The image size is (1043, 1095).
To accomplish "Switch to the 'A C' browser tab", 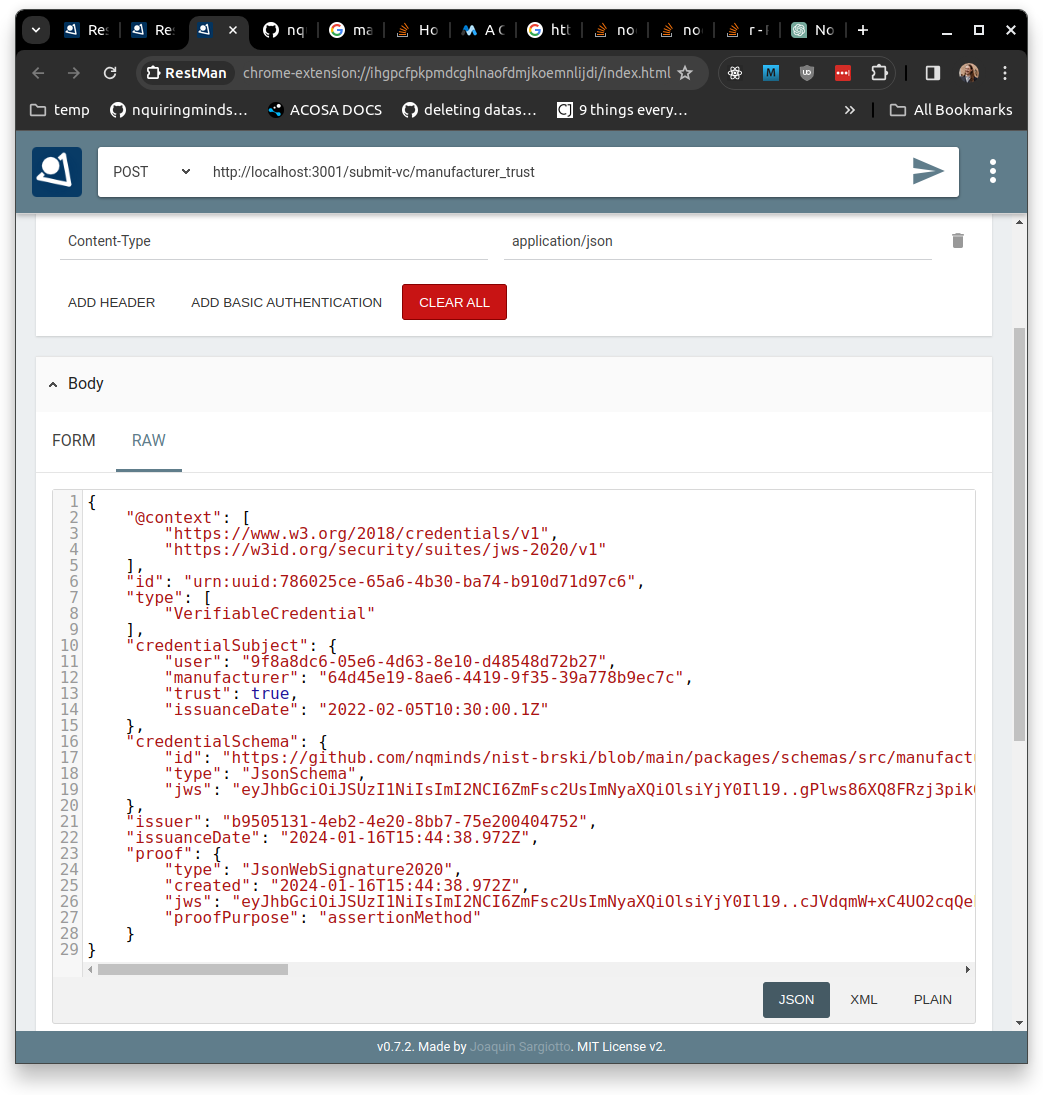I will [x=483, y=30].
